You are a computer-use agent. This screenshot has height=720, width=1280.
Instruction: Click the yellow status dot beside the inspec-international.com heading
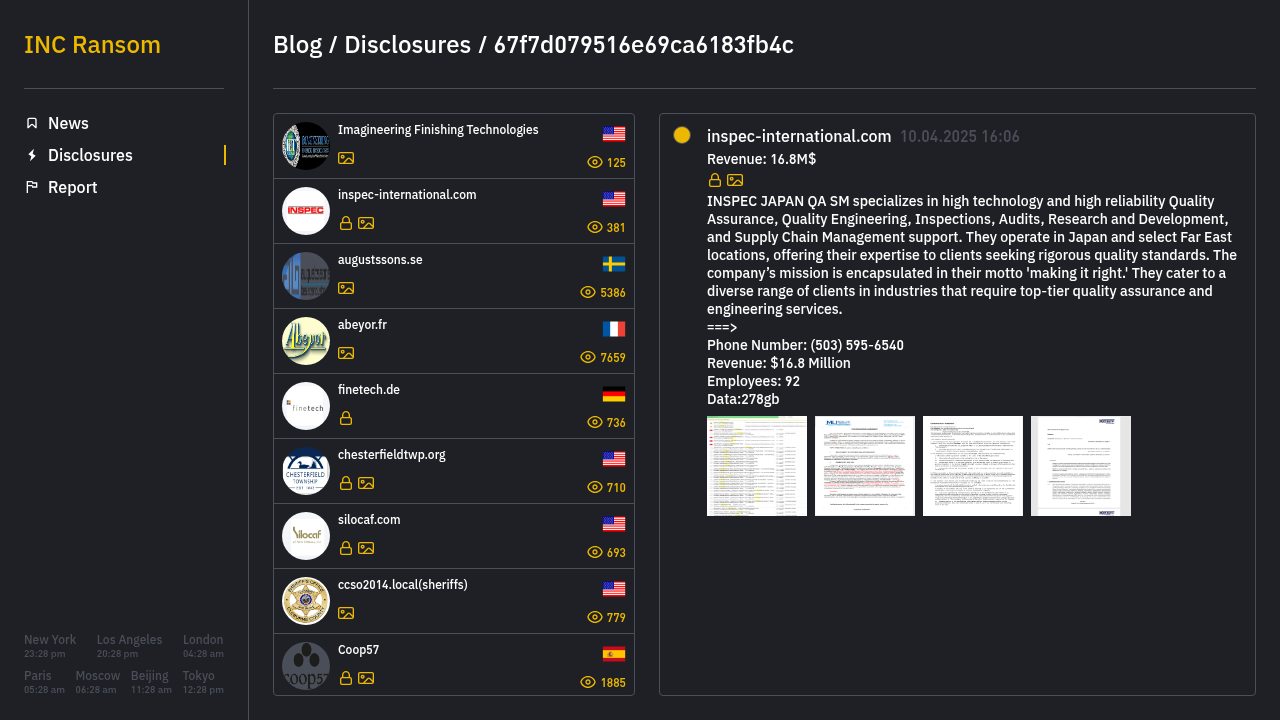pos(682,135)
